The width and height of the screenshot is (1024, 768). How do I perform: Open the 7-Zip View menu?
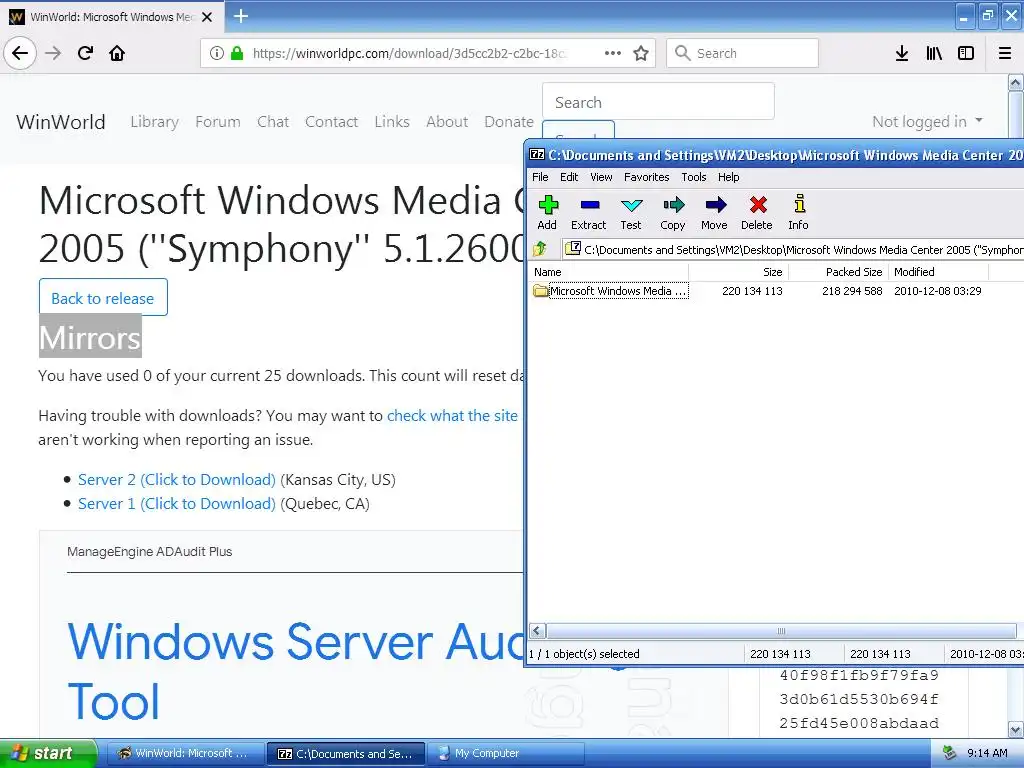tap(601, 177)
